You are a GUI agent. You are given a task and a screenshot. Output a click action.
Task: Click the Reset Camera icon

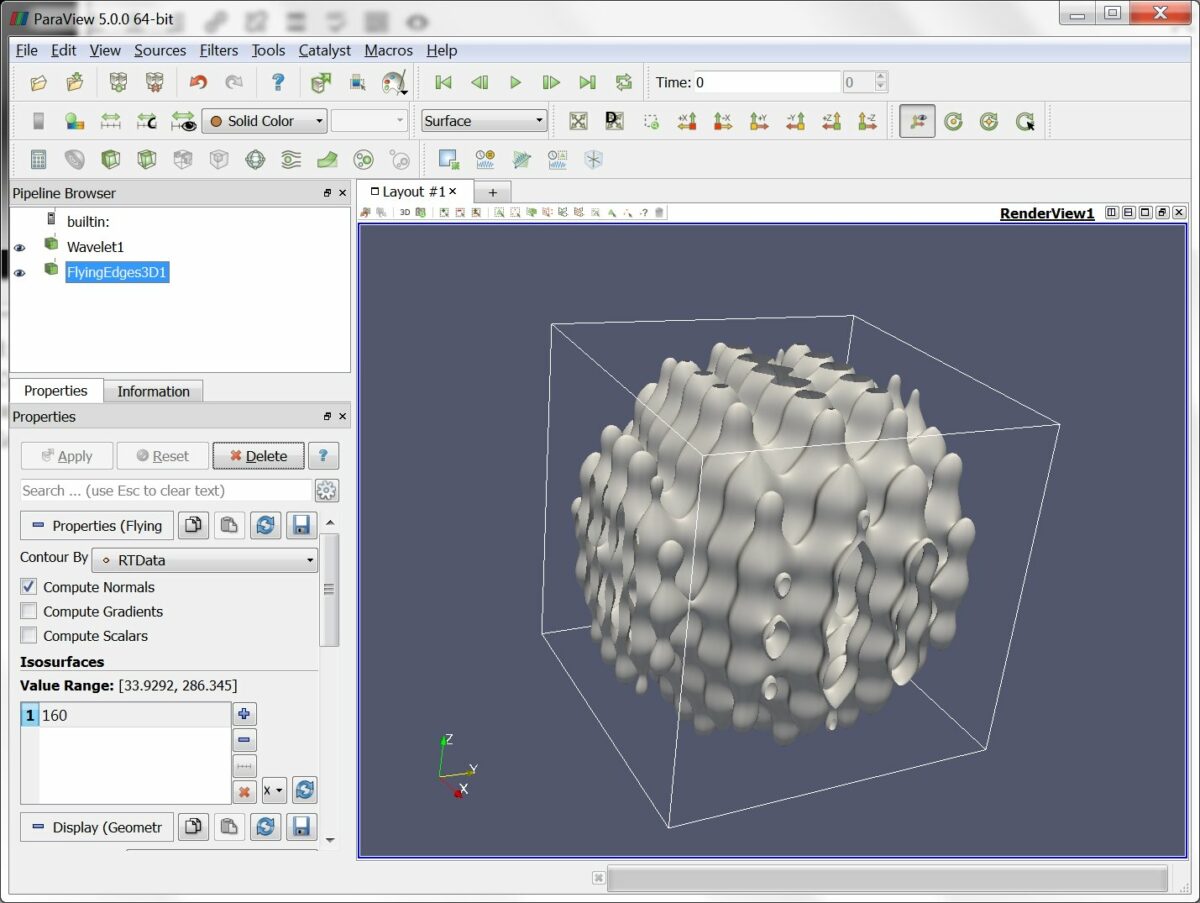click(x=578, y=121)
